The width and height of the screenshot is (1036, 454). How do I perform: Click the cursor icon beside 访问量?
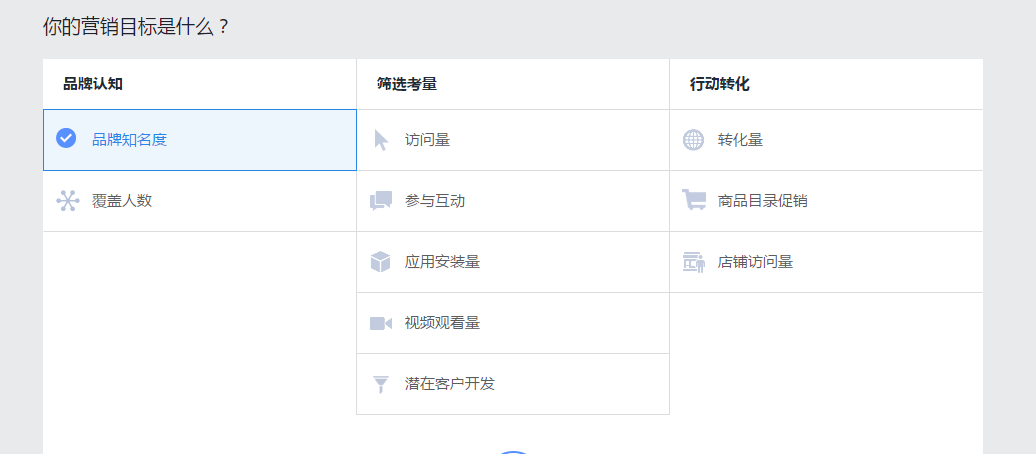381,140
